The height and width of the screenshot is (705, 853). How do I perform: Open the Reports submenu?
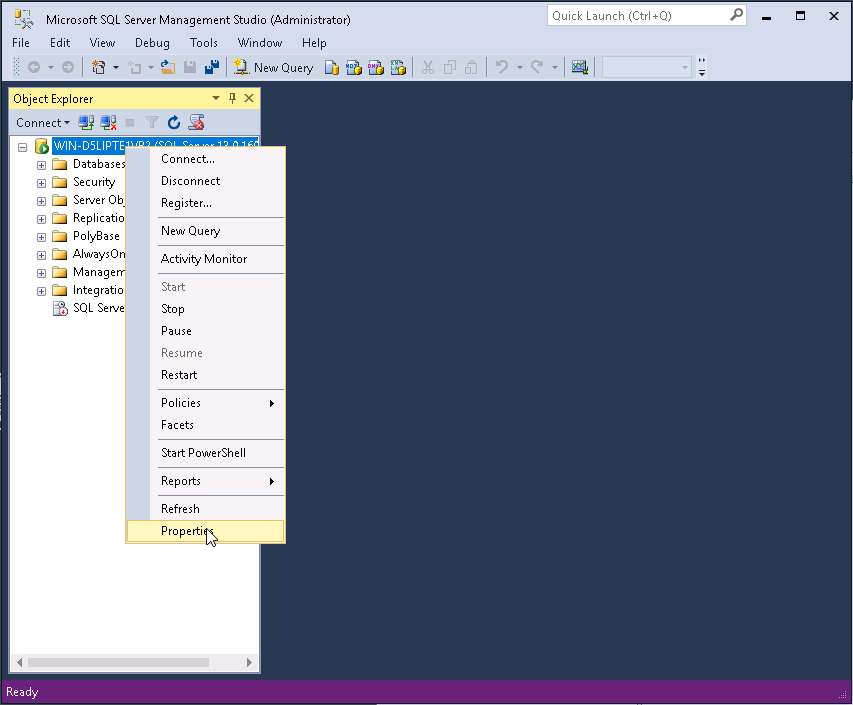(x=206, y=481)
